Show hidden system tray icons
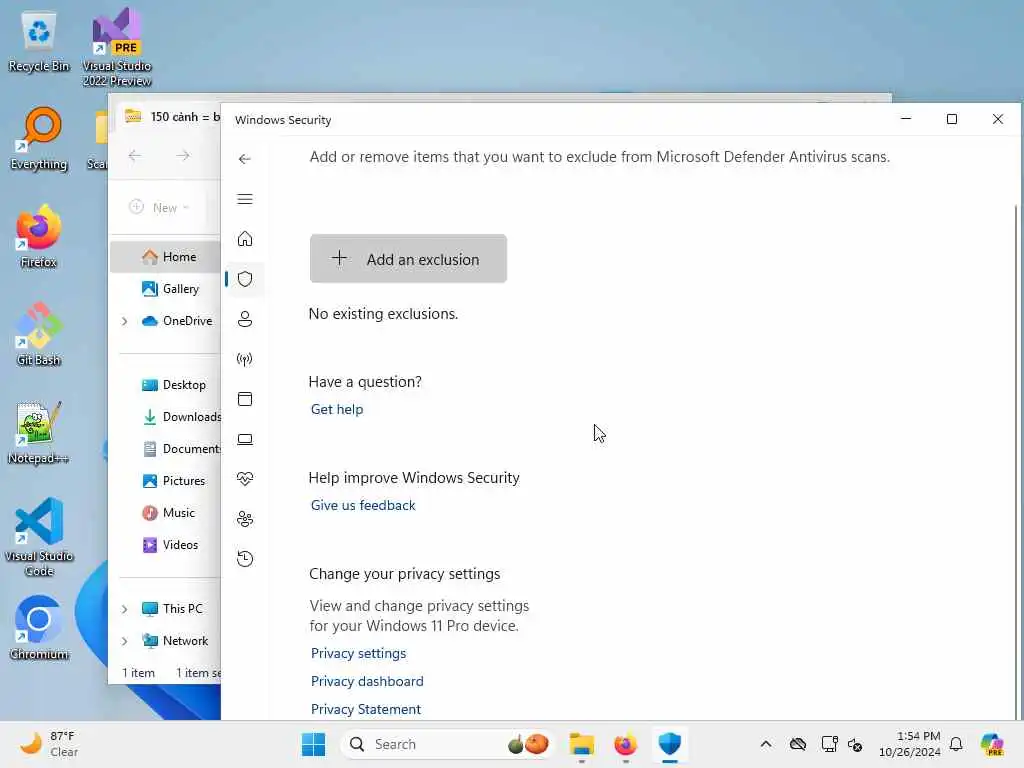 pyautogui.click(x=766, y=744)
